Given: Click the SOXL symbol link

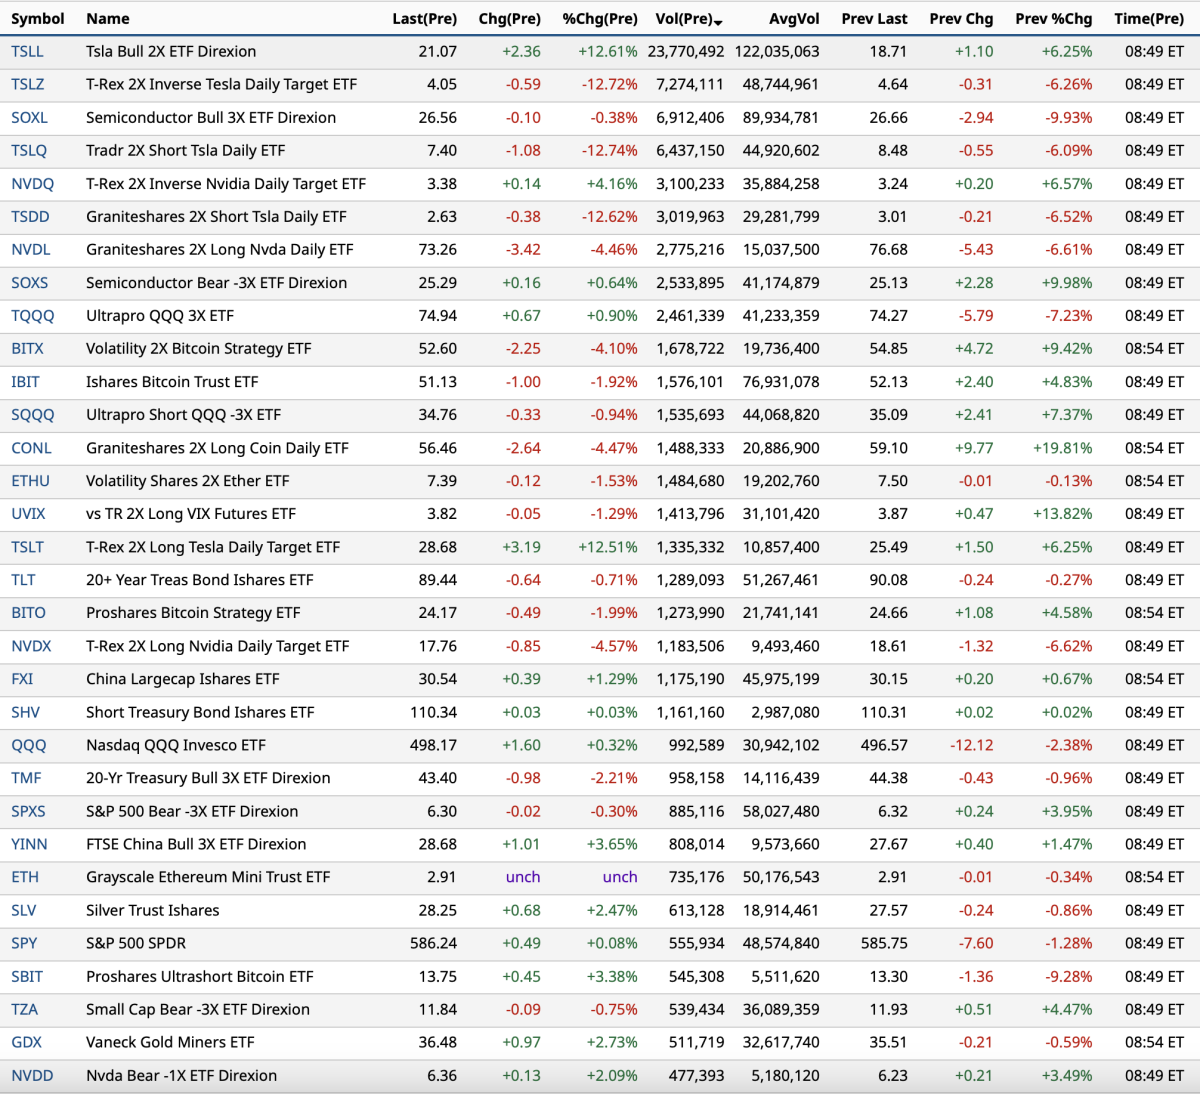Looking at the screenshot, I should 29,118.
